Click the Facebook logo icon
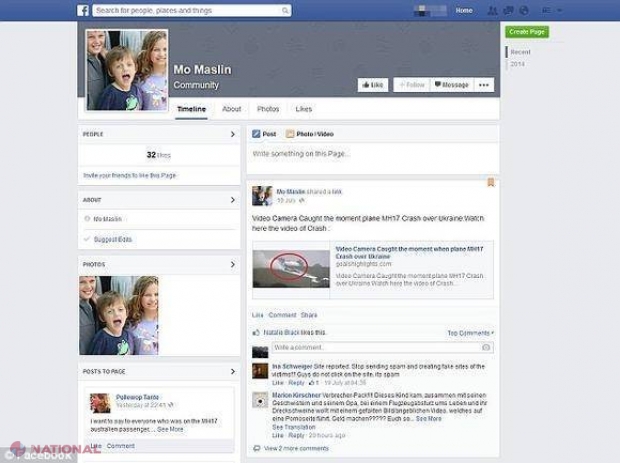The width and height of the screenshot is (620, 463). [84, 10]
